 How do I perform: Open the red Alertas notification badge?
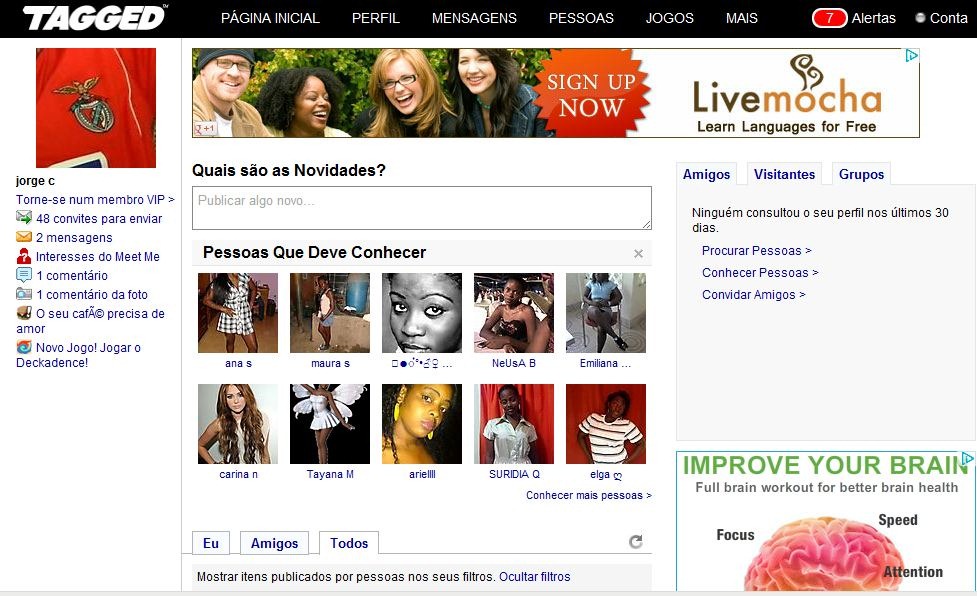coord(829,18)
